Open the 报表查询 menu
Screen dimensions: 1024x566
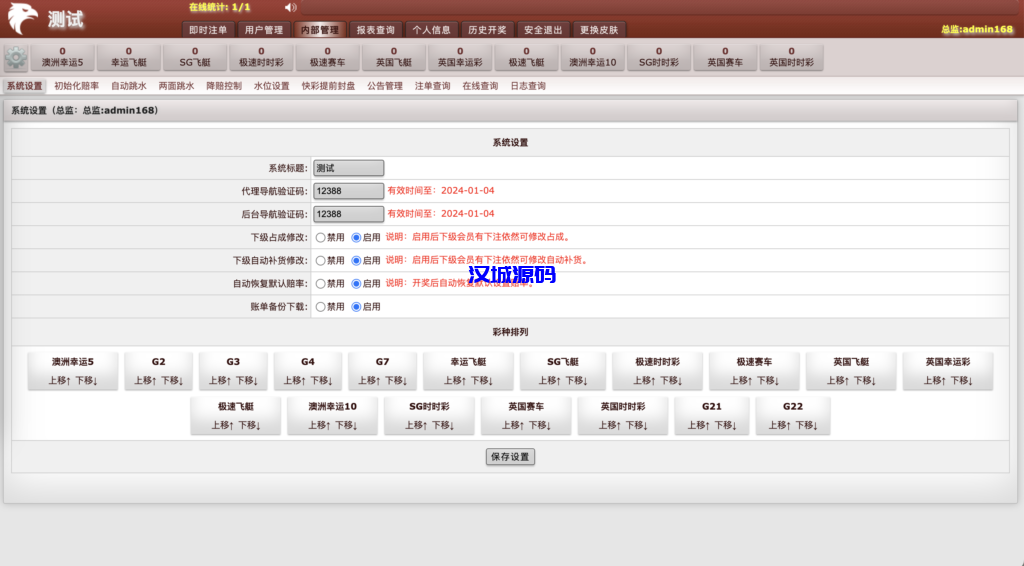376,29
